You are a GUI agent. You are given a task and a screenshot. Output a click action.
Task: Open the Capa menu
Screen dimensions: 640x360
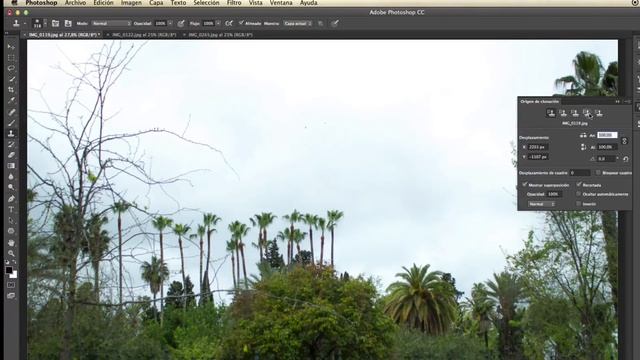tap(156, 3)
